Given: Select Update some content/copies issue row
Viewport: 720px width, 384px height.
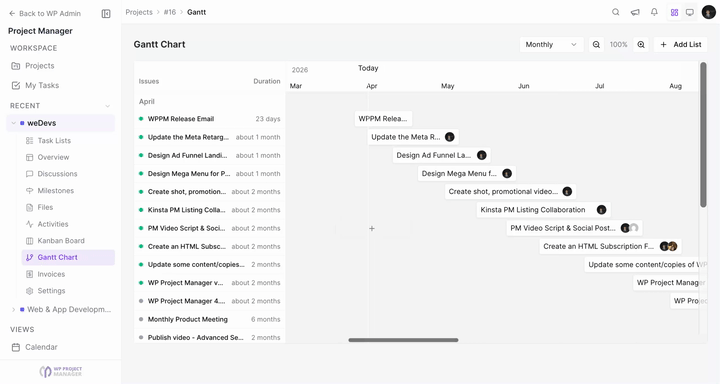Looking at the screenshot, I should (x=210, y=265).
